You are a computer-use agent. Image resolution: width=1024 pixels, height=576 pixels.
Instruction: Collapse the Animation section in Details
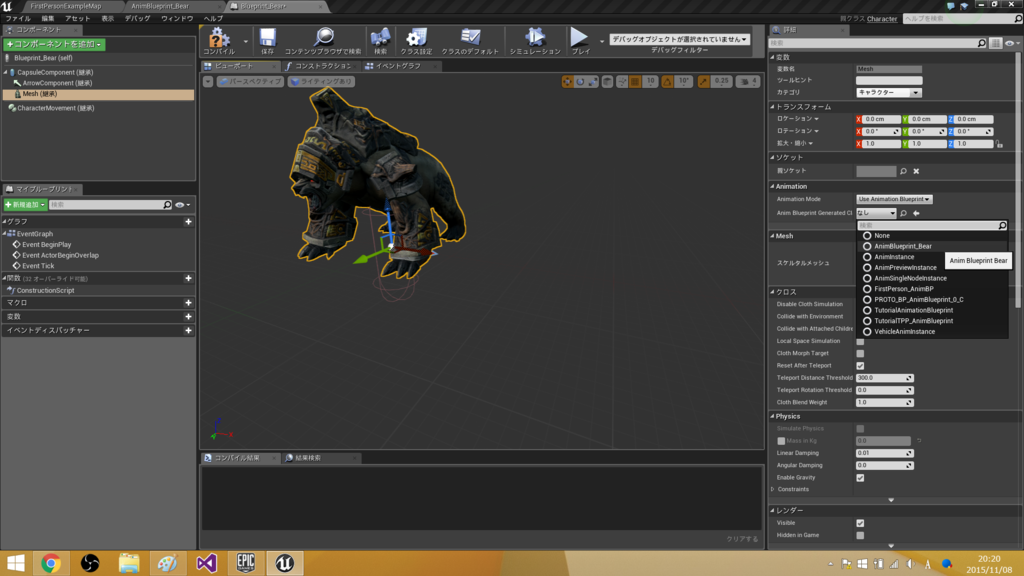tap(773, 187)
